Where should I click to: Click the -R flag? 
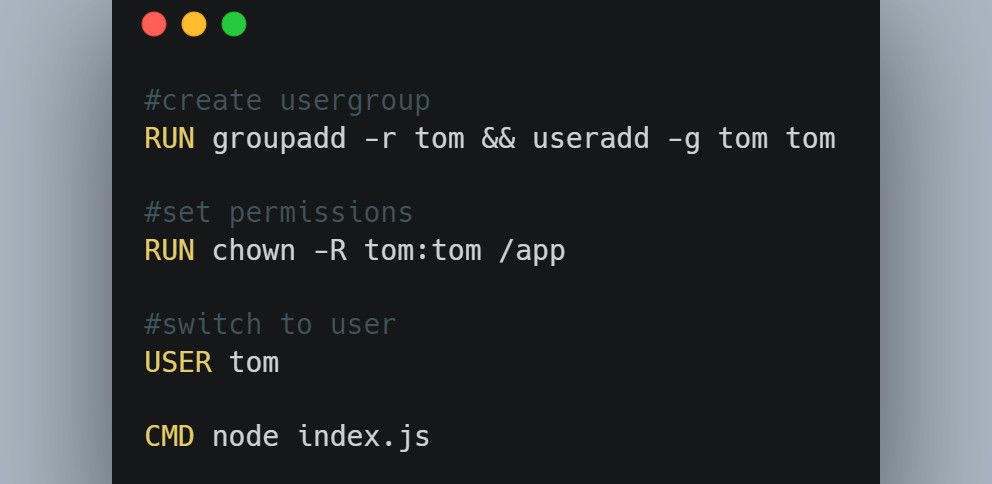329,250
